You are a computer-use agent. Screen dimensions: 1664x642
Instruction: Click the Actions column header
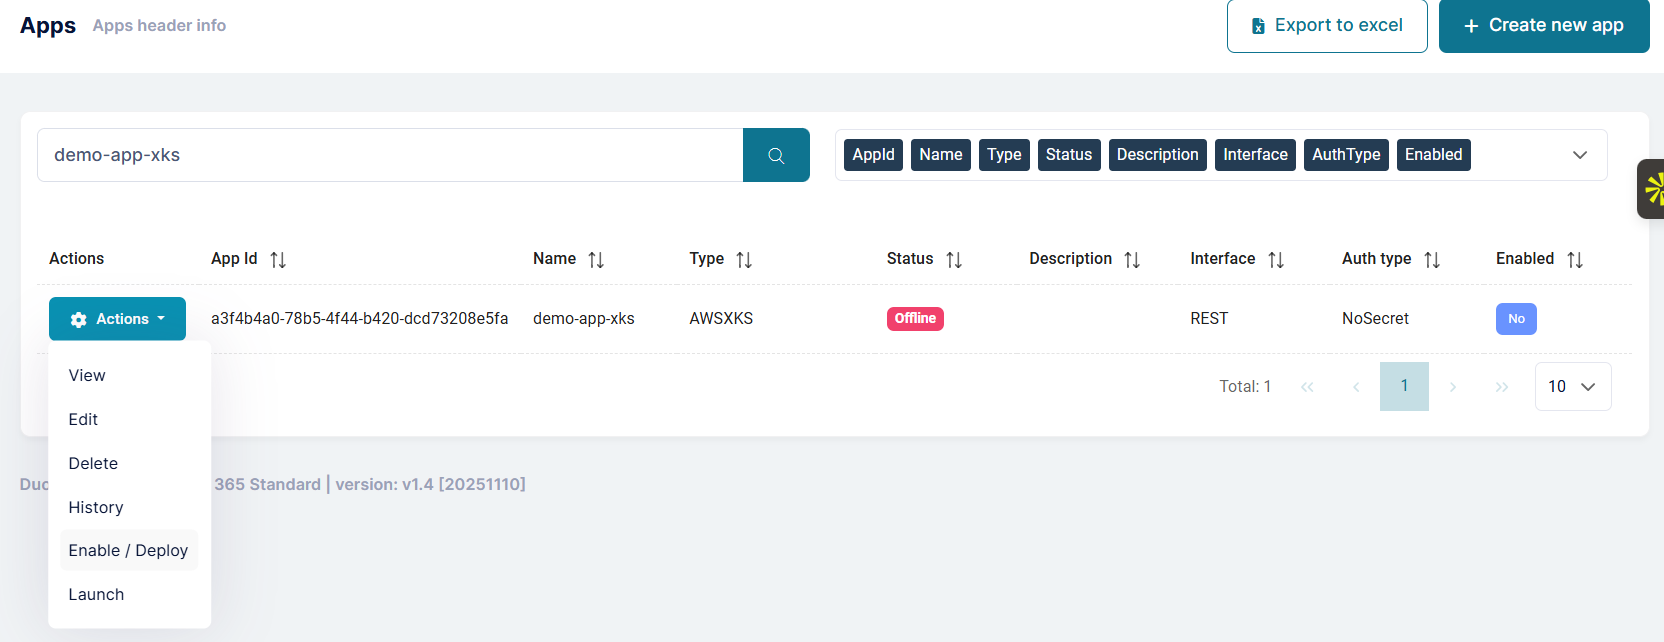point(76,259)
